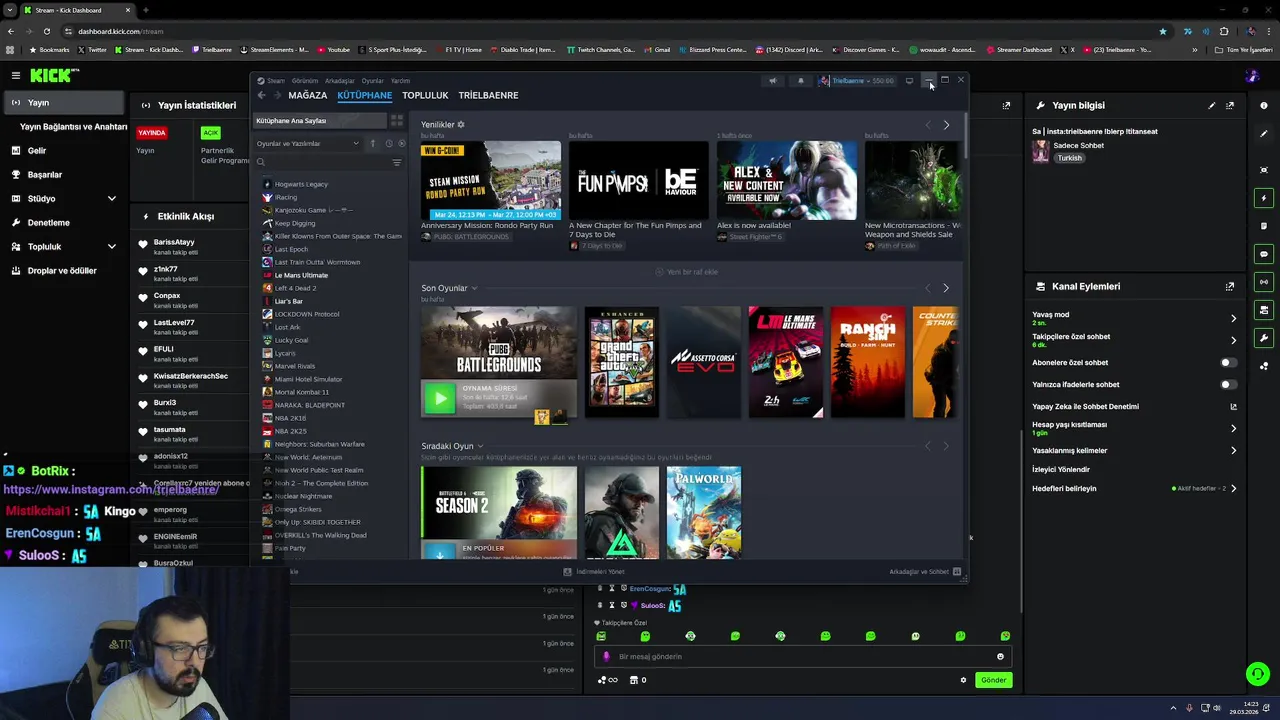
Task: Open Son Oyunlar shelf dropdown
Action: point(474,288)
